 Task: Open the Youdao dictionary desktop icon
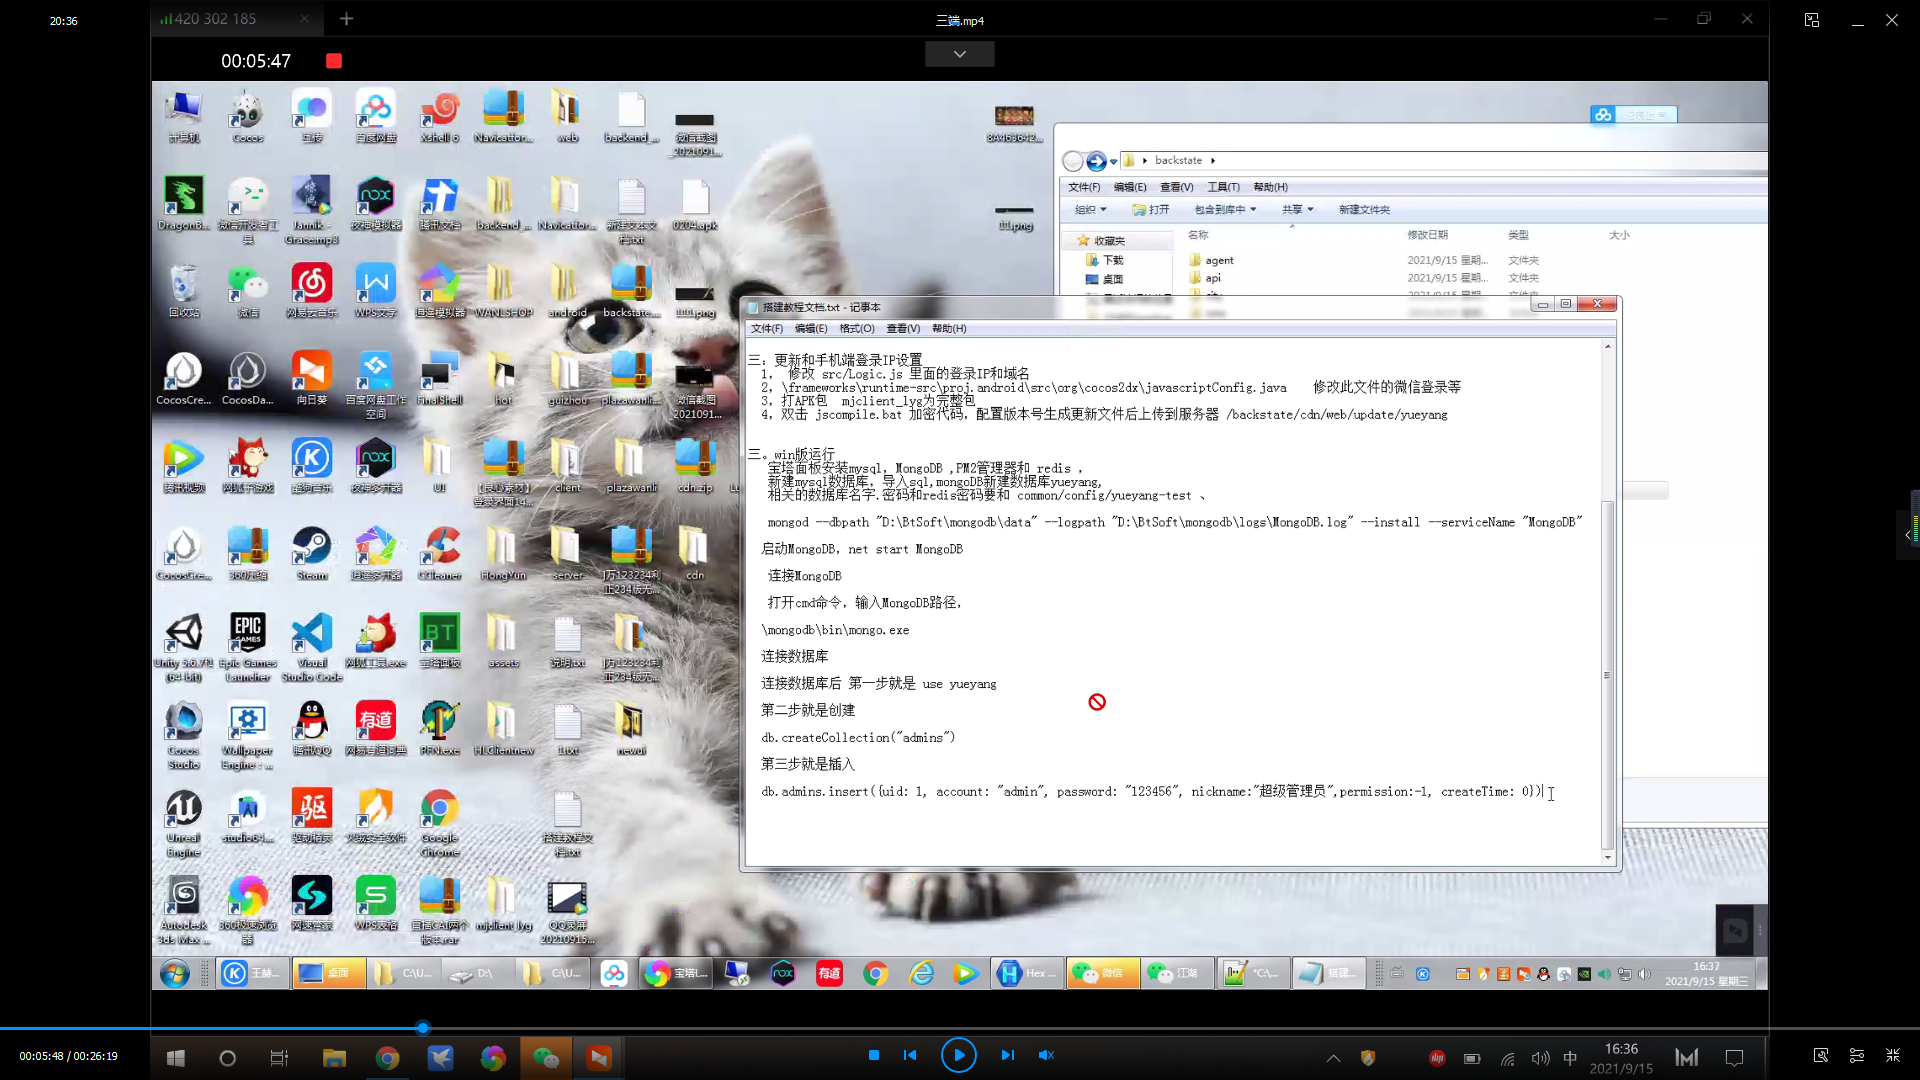(x=376, y=729)
